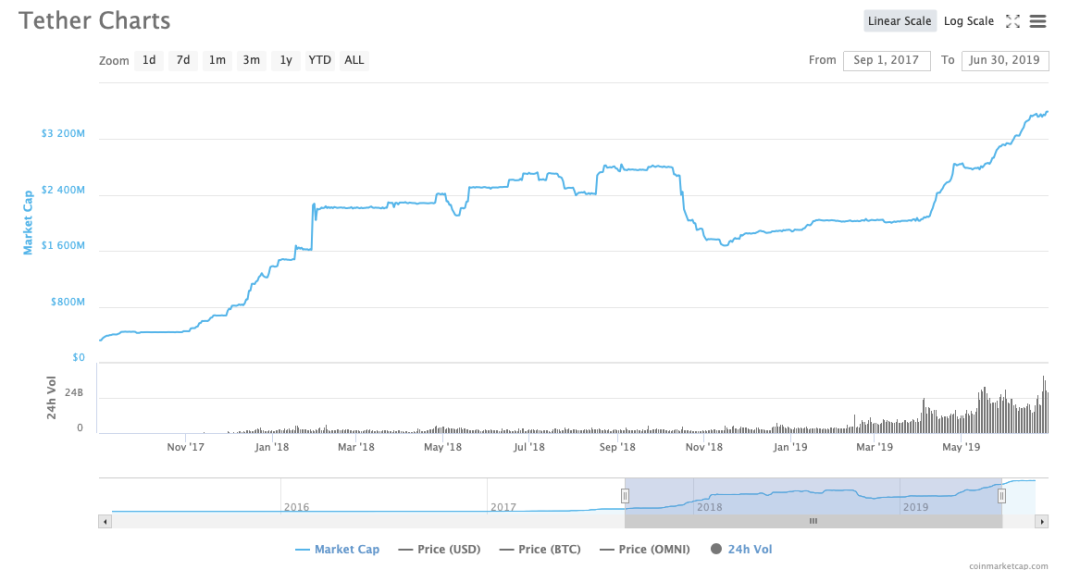Enable Price (OMNI) series in legend
This screenshot has width=1080, height=570.
pos(645,549)
